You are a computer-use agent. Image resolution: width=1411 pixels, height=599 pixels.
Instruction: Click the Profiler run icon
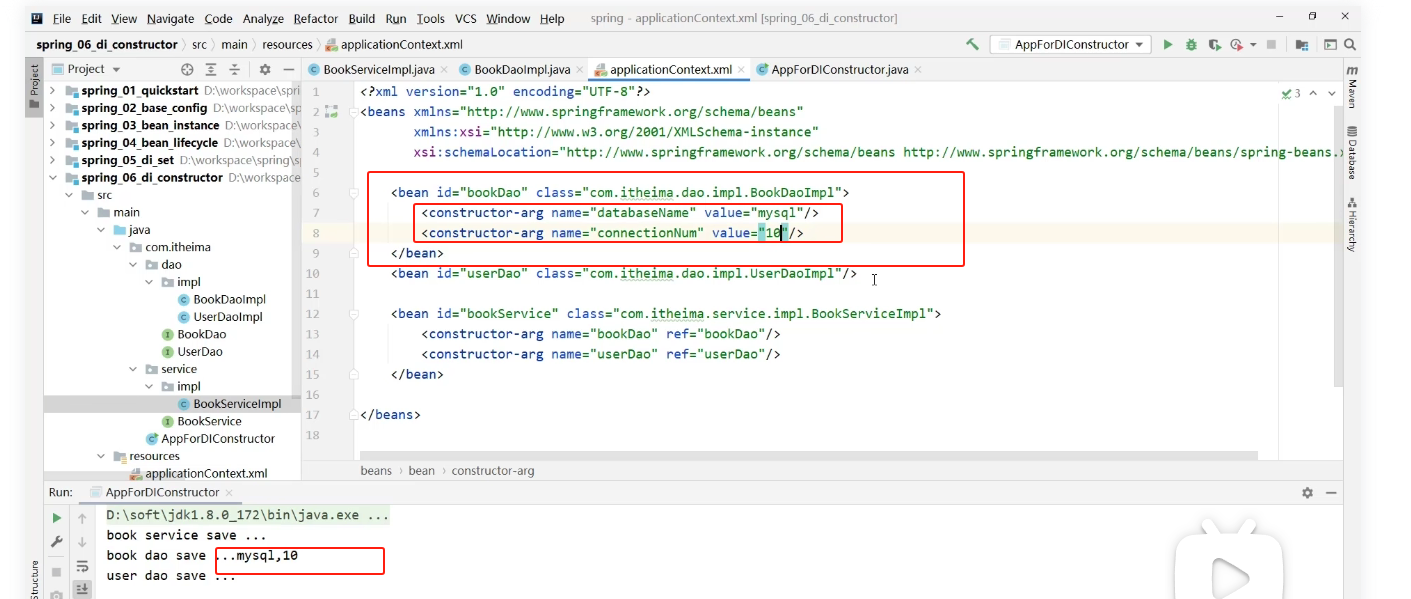(1237, 44)
